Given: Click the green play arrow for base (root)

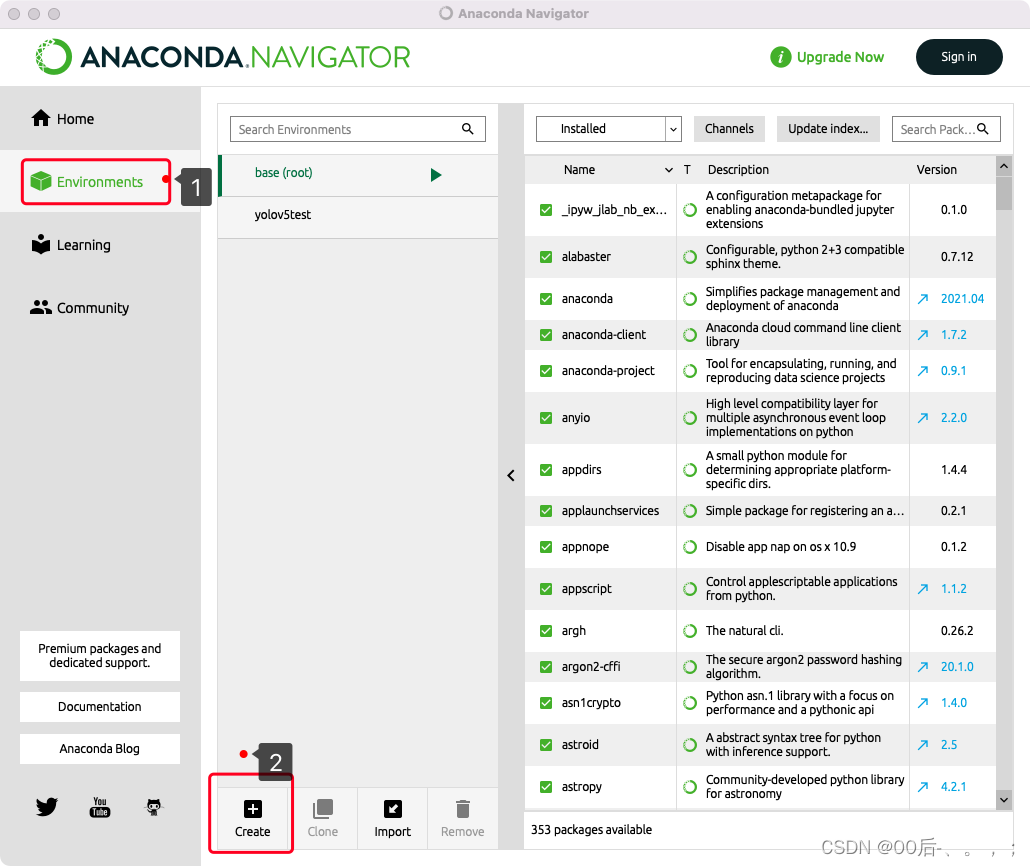Looking at the screenshot, I should (x=436, y=175).
